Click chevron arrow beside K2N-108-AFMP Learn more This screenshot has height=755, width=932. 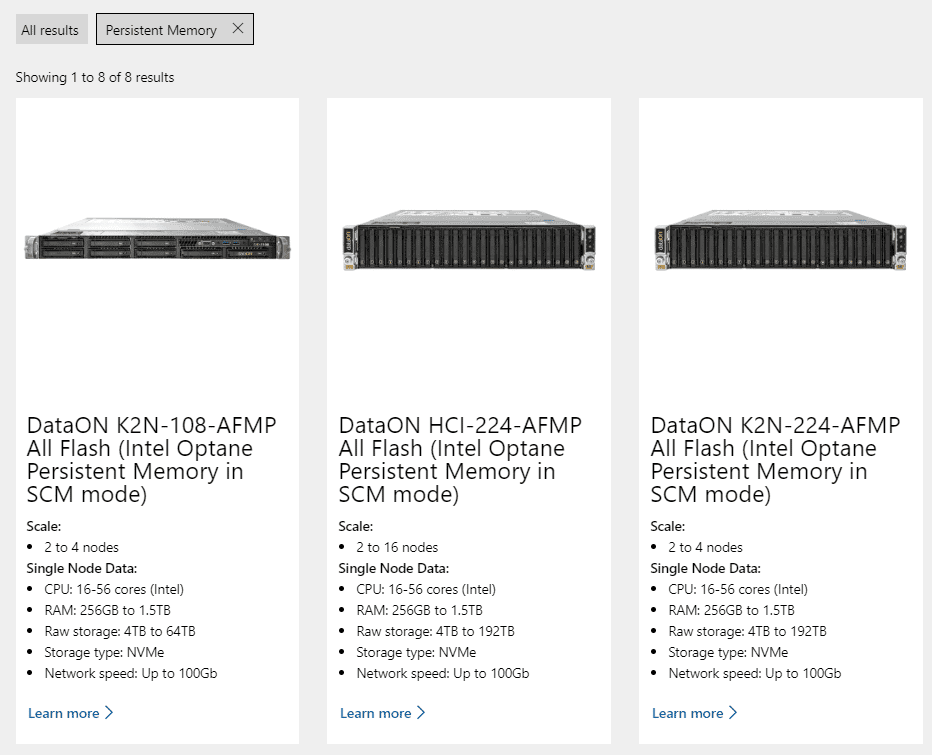(109, 712)
